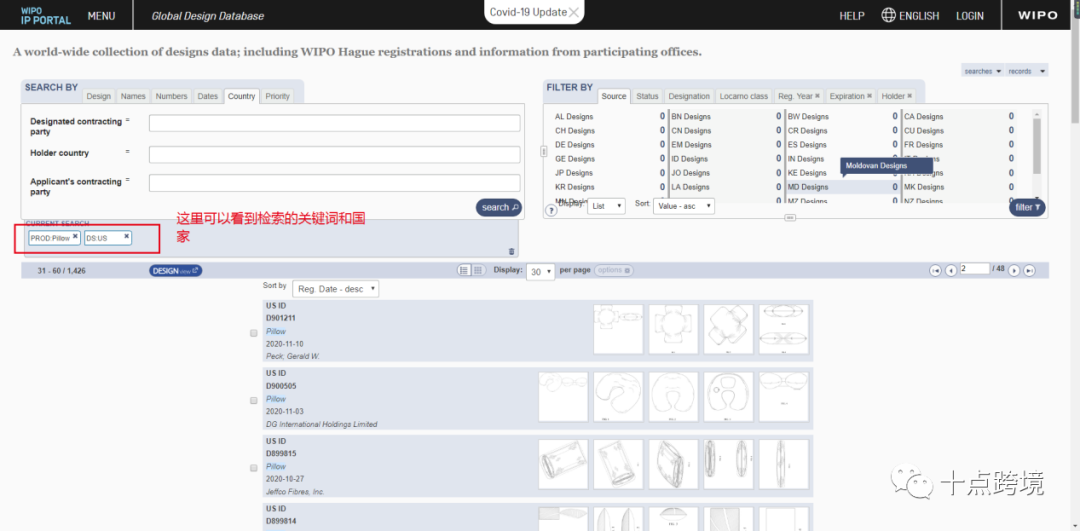Screen dimensions: 1080x531
Task: Open results per page dropdown
Action: [x=541, y=272]
